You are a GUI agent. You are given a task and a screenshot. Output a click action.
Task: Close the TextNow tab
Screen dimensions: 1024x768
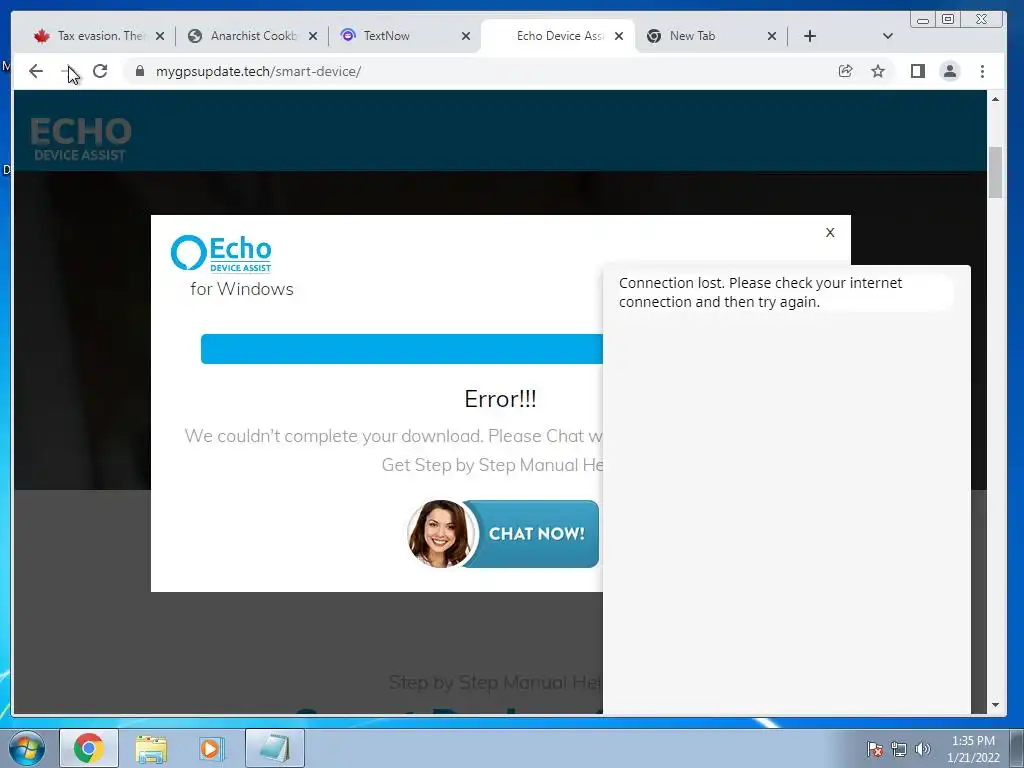466,36
